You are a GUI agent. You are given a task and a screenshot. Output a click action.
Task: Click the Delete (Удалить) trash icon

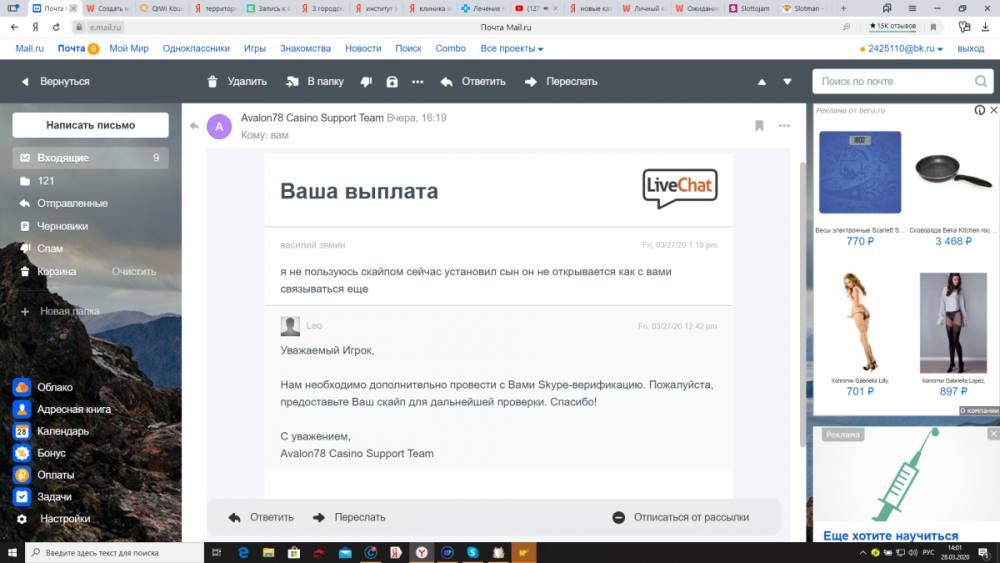212,82
